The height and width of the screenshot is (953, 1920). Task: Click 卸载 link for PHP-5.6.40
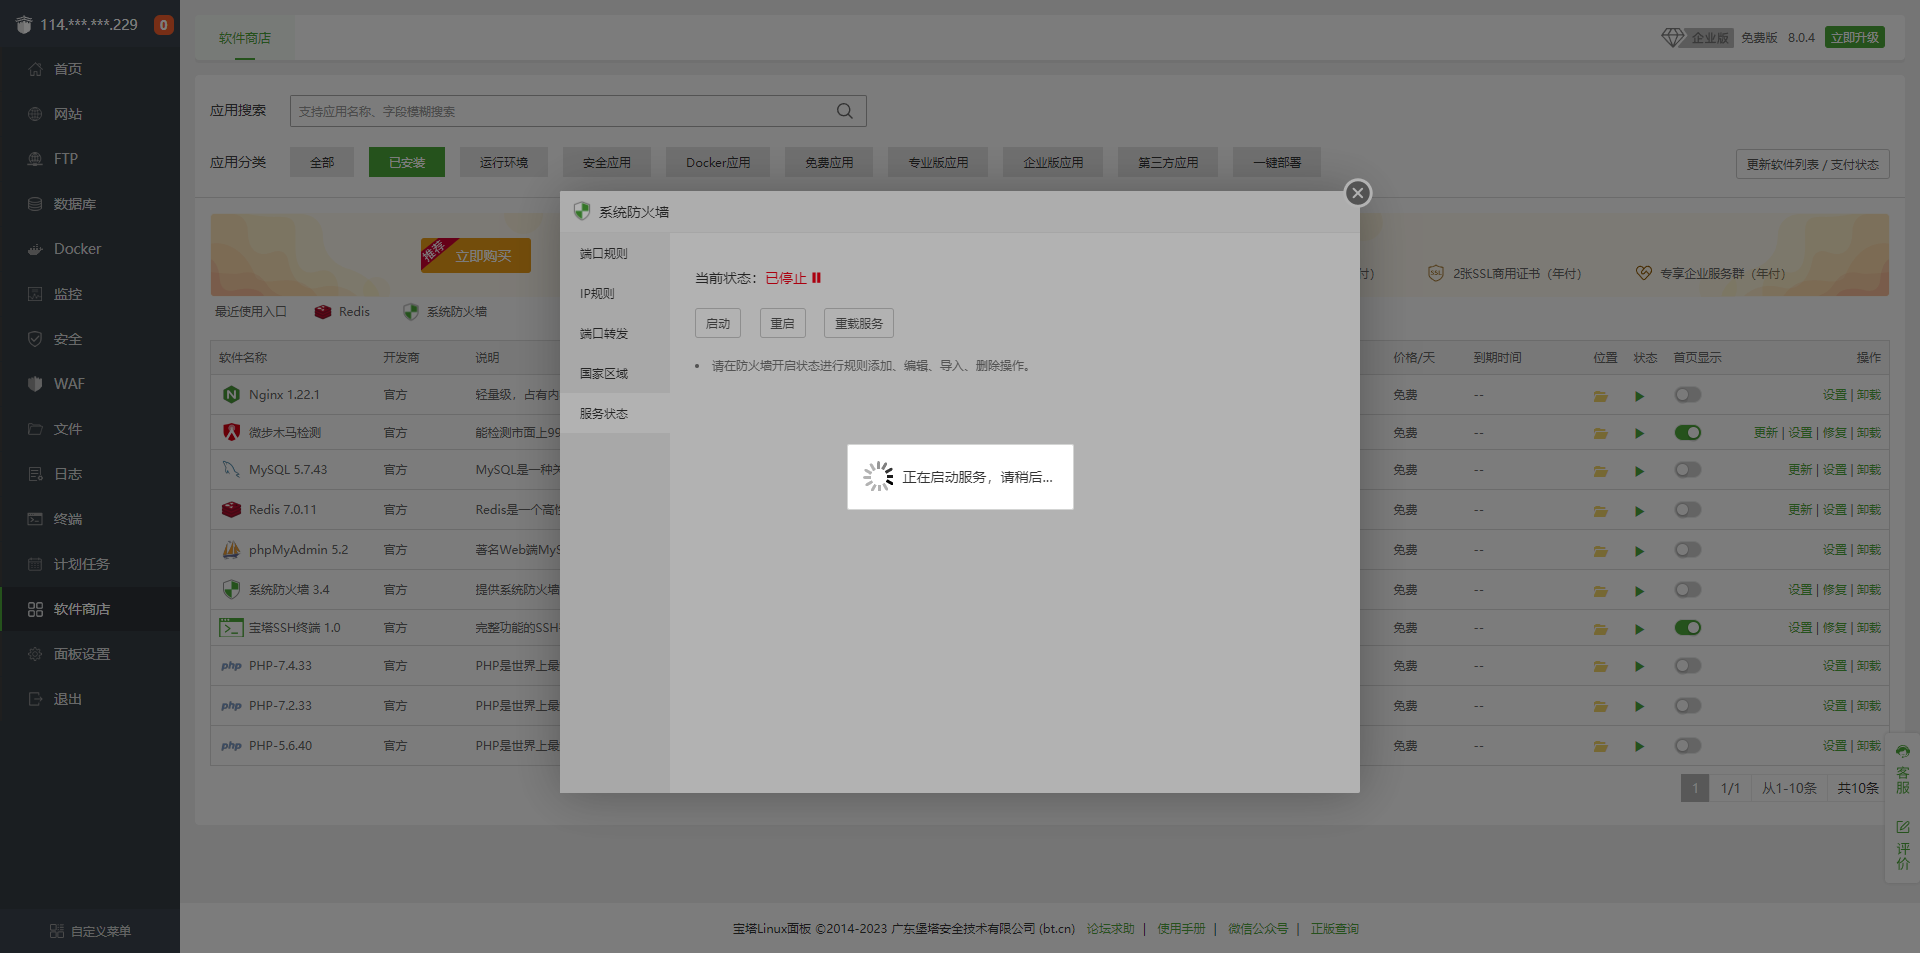point(1869,746)
